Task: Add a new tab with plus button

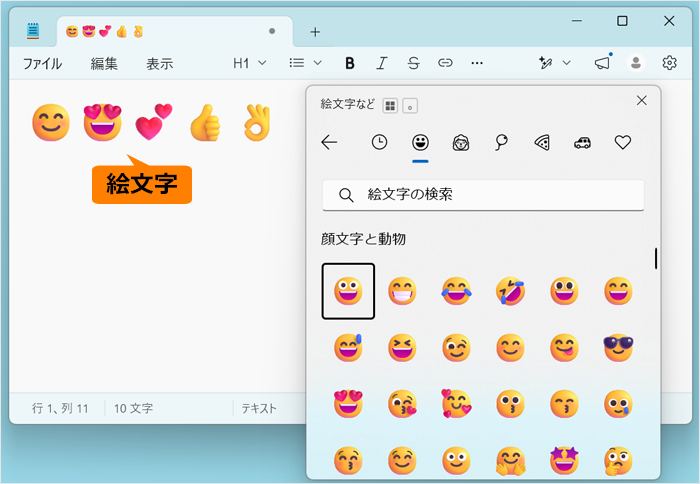Action: coord(315,32)
